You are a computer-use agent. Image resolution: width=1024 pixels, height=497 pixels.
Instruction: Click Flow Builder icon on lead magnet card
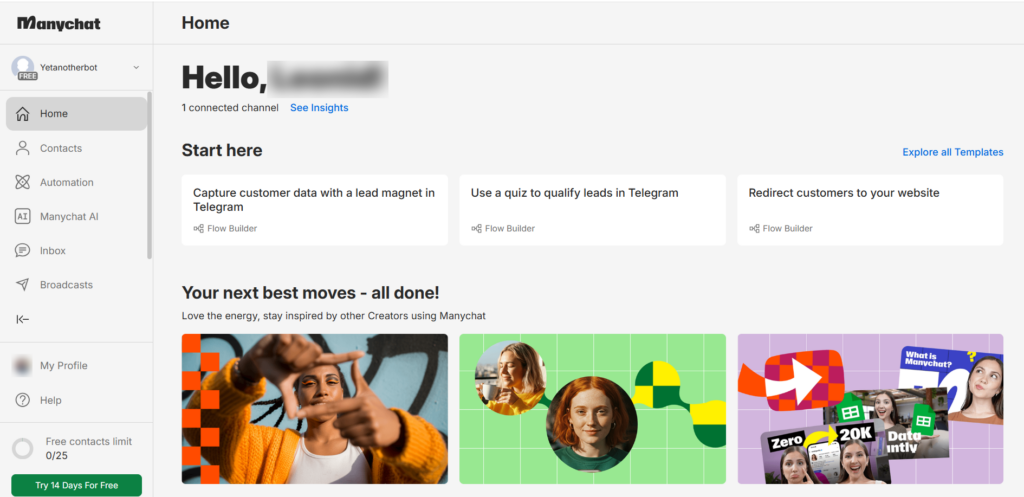199,229
